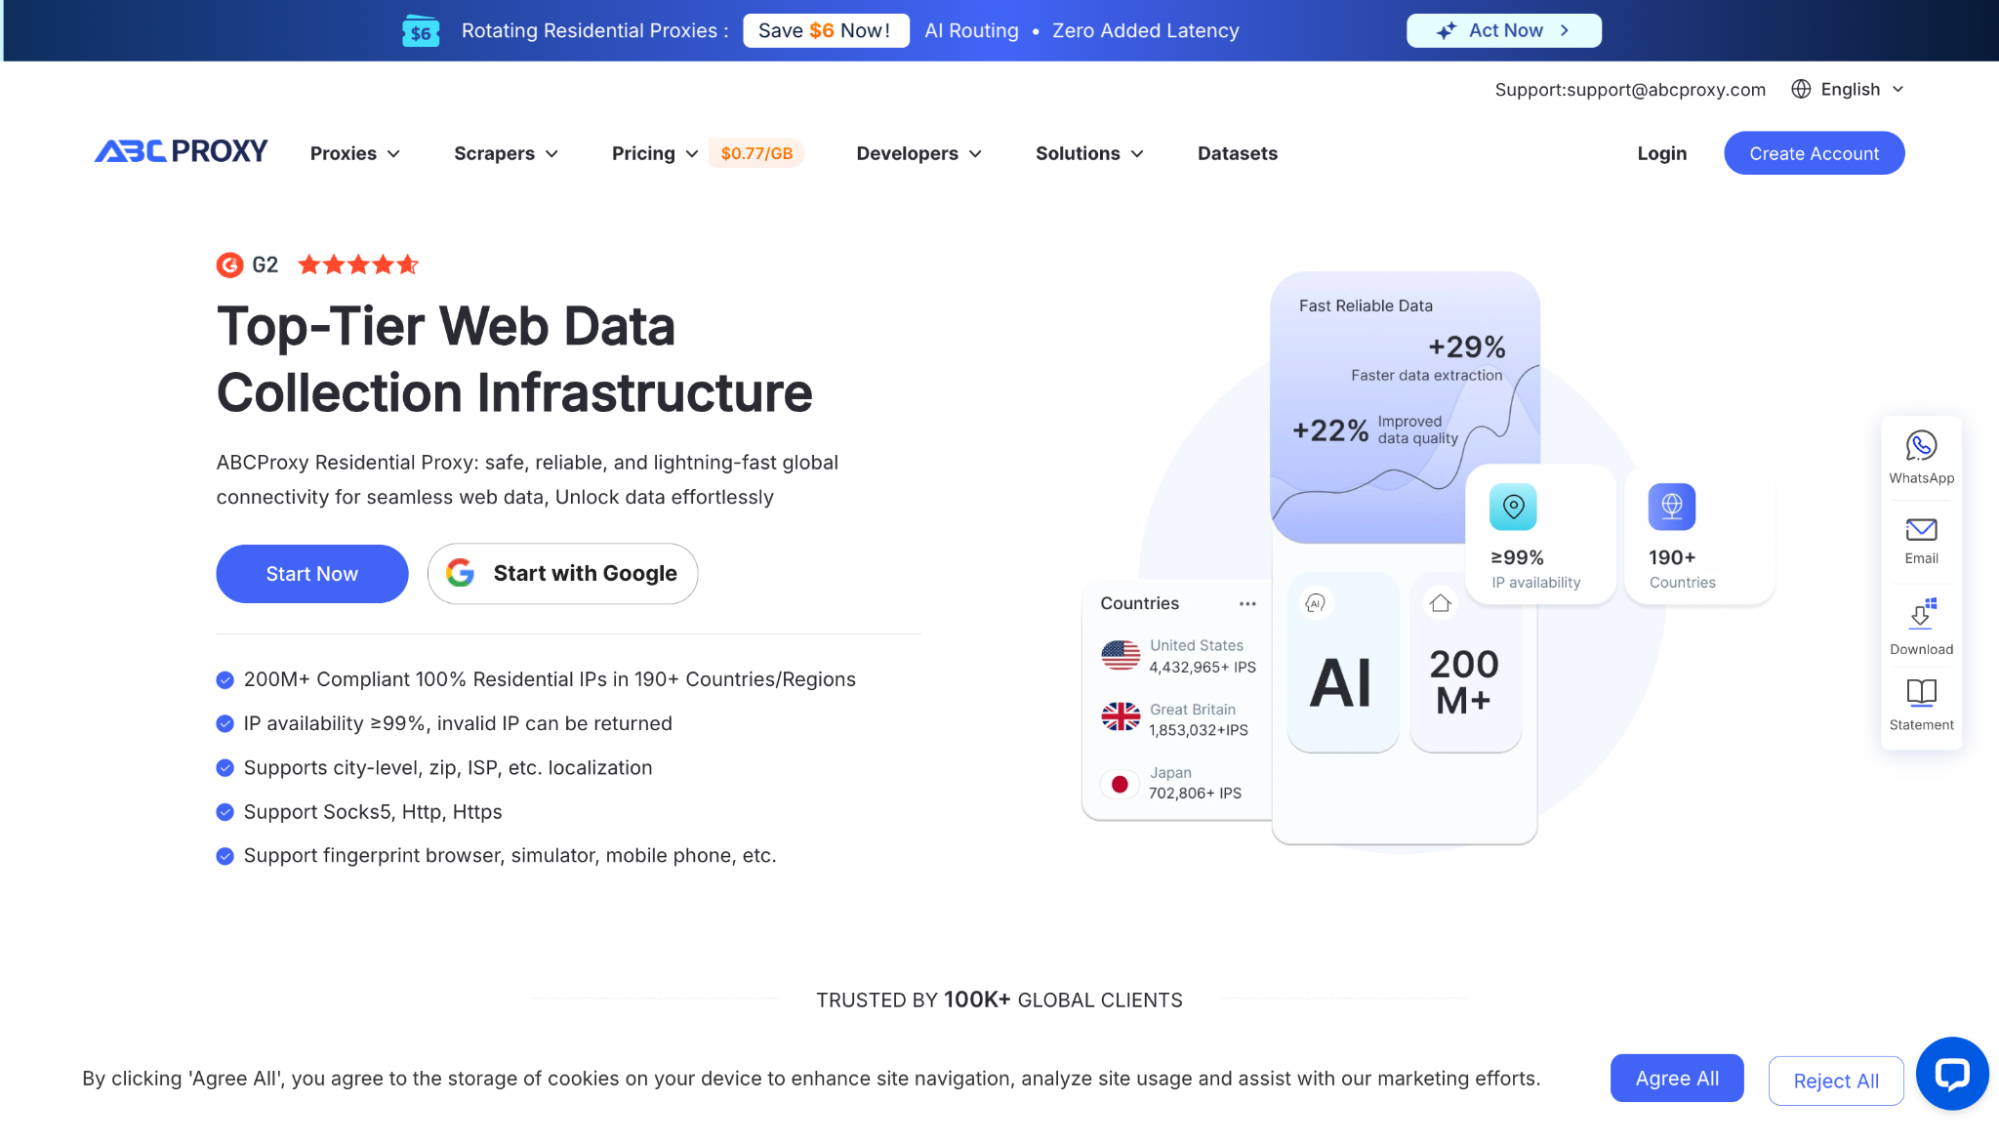
Task: Expand the Proxies menu
Action: 355,153
